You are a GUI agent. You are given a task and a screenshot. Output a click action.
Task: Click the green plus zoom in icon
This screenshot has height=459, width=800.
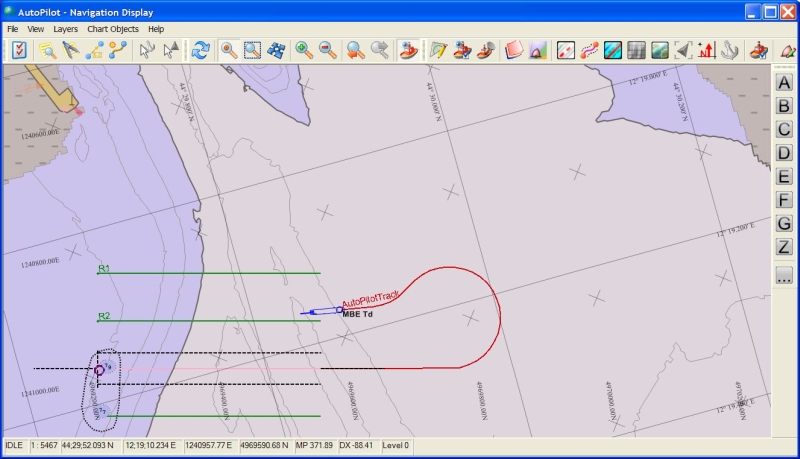(x=302, y=50)
